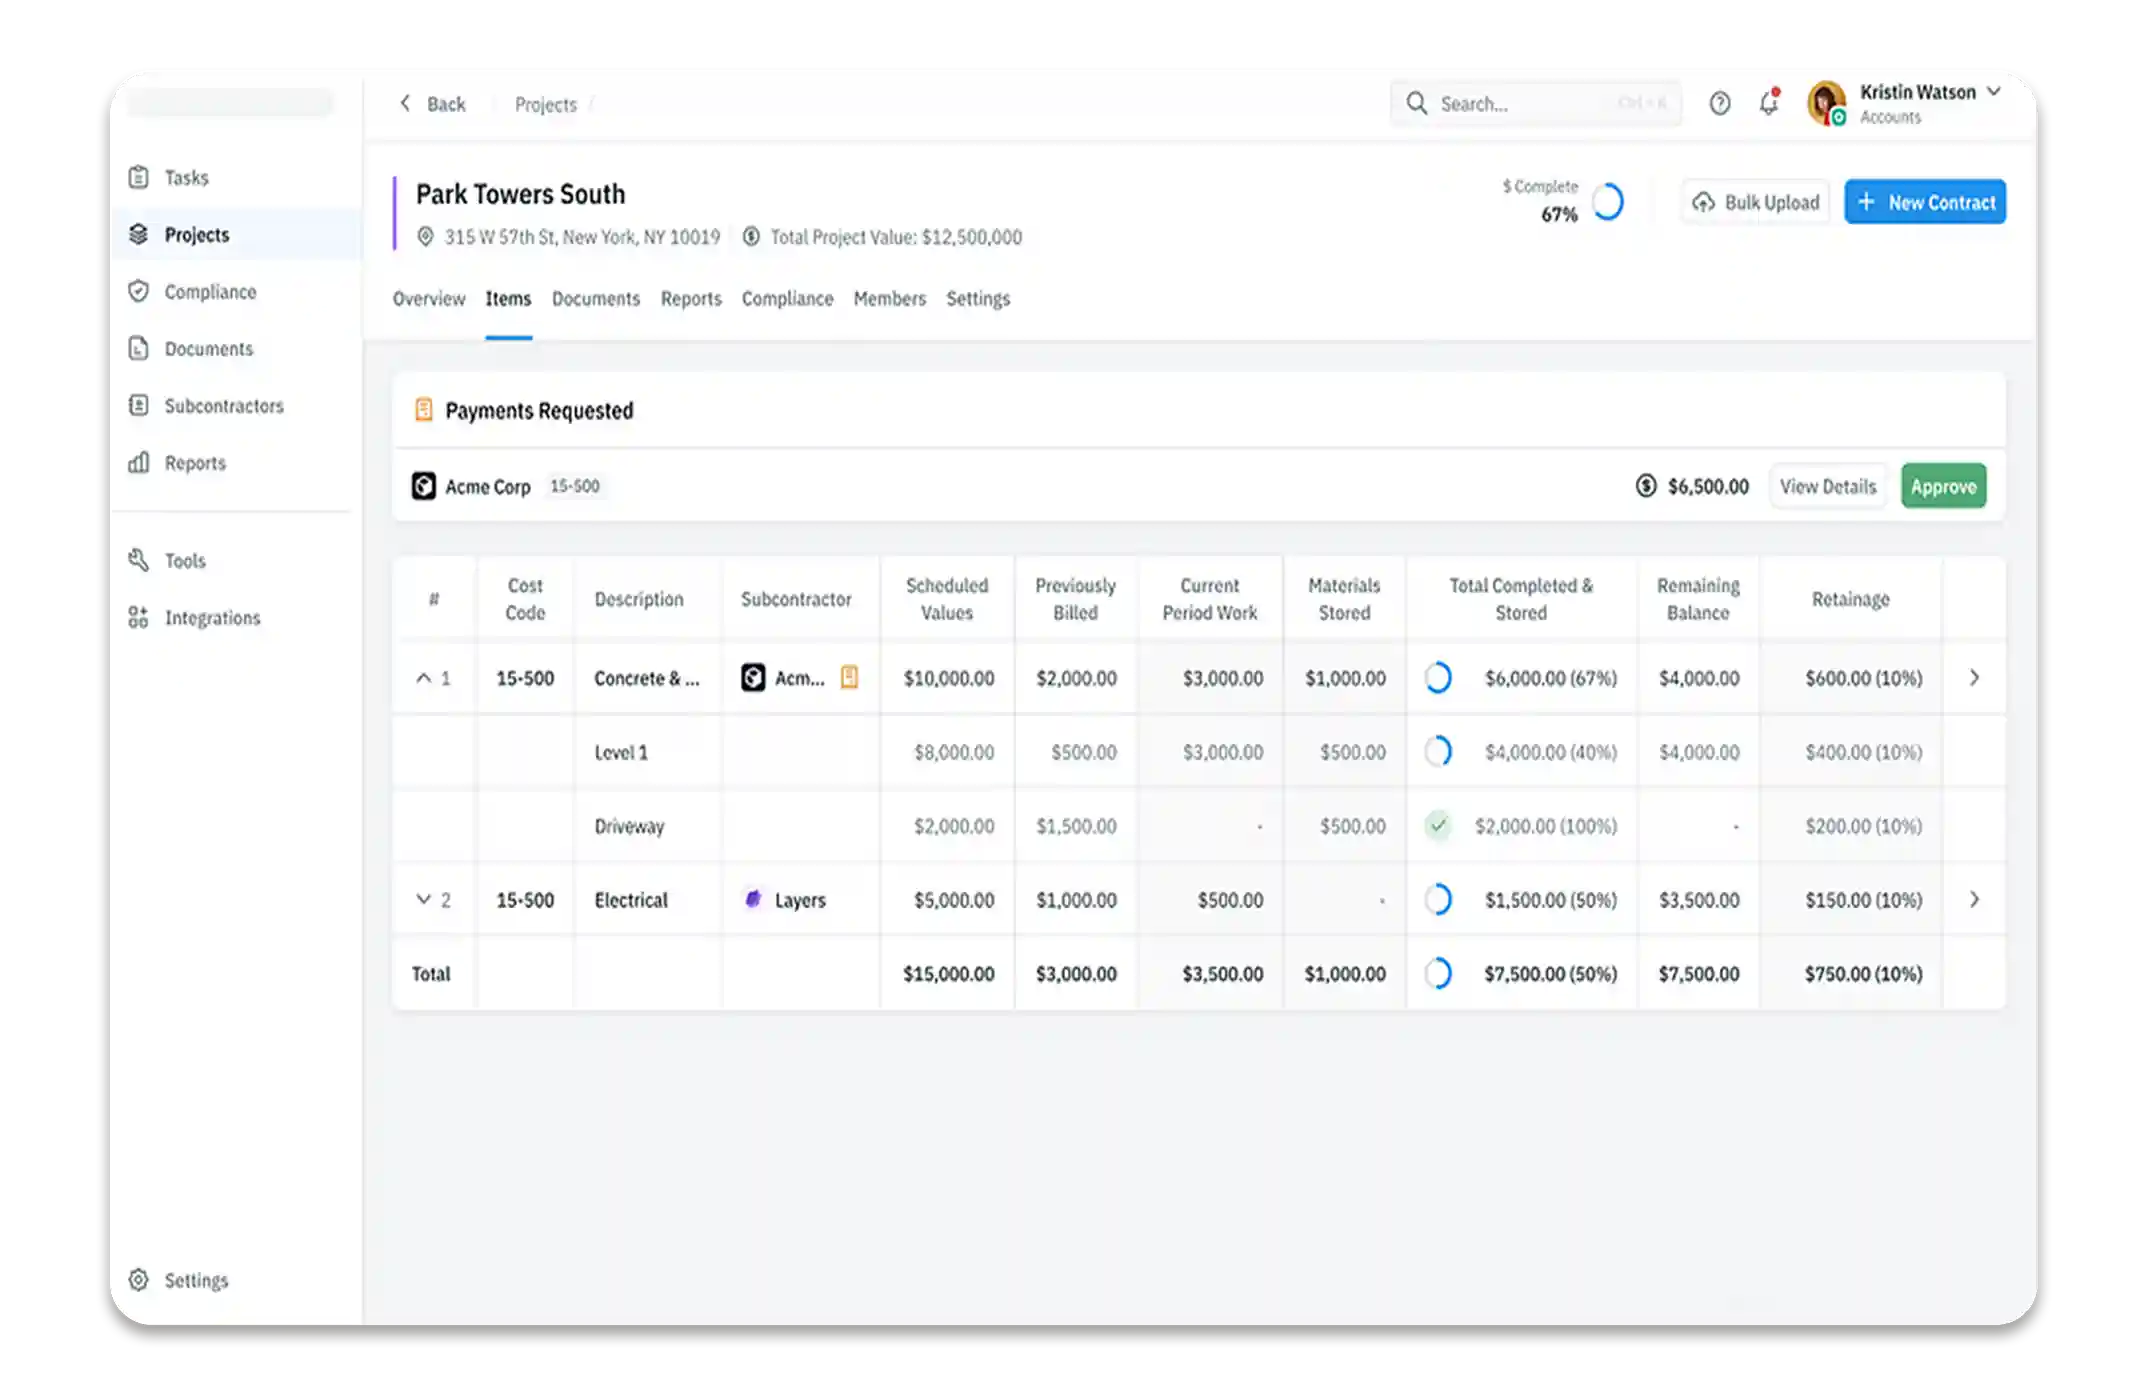Open the Kristin Watson account dropdown
Image resolution: width=2147 pixels, height=1397 pixels.
[x=1993, y=92]
